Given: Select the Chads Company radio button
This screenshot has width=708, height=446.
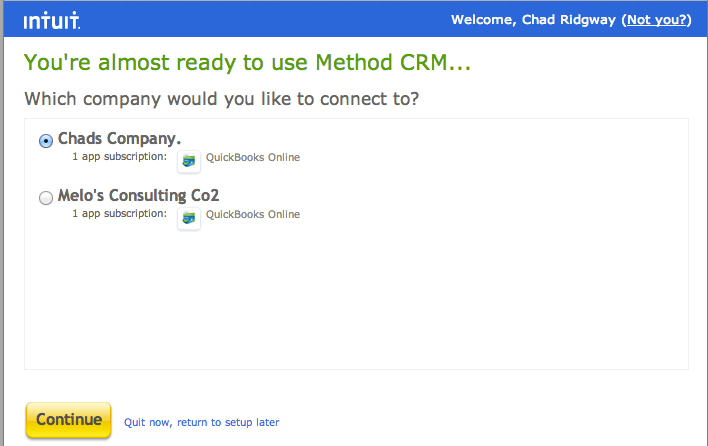Looking at the screenshot, I should tap(46, 141).
